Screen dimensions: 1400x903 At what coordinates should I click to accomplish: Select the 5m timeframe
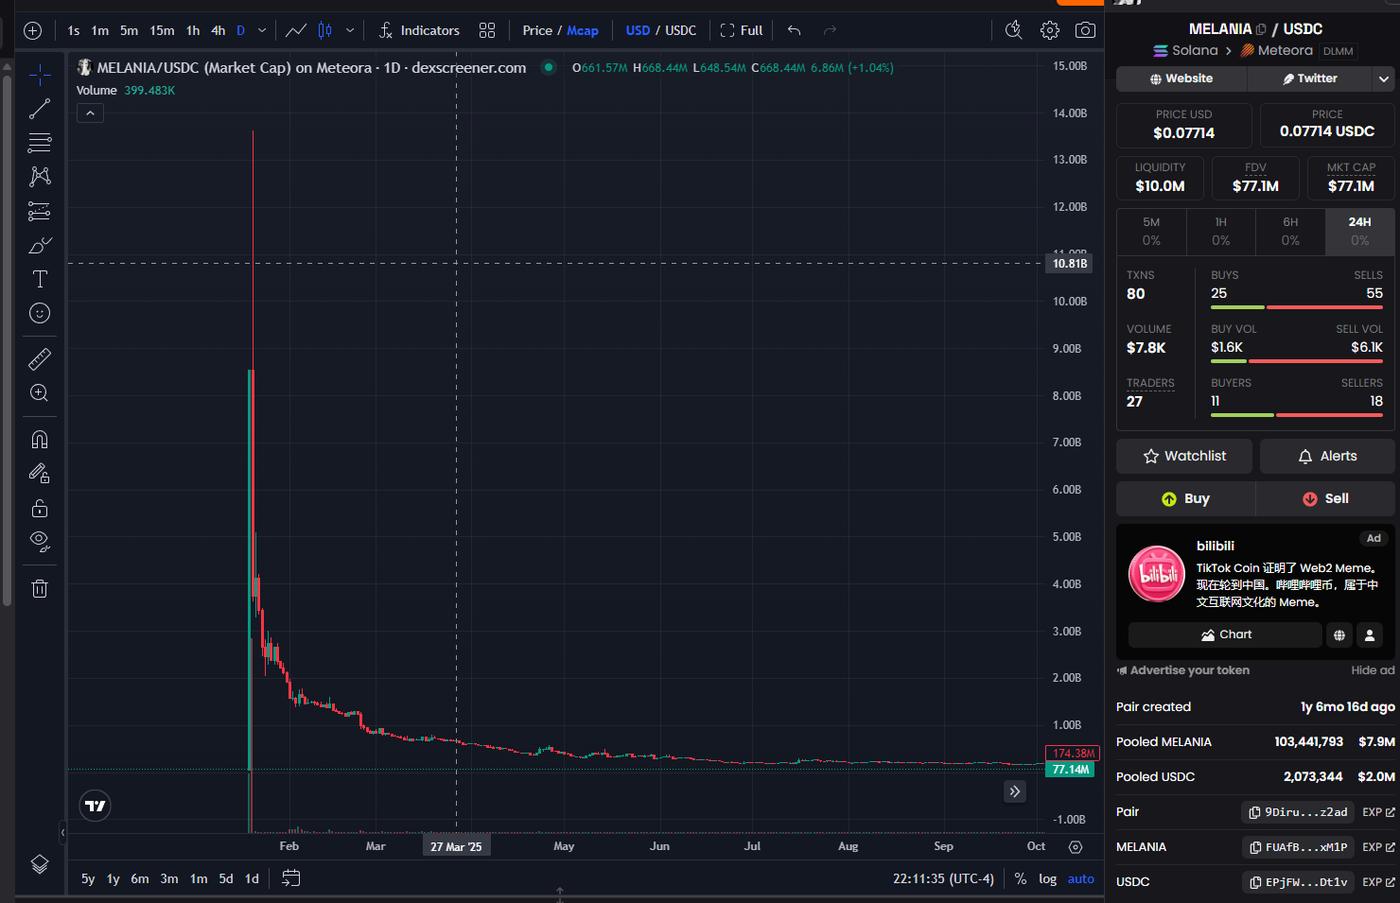pos(129,30)
